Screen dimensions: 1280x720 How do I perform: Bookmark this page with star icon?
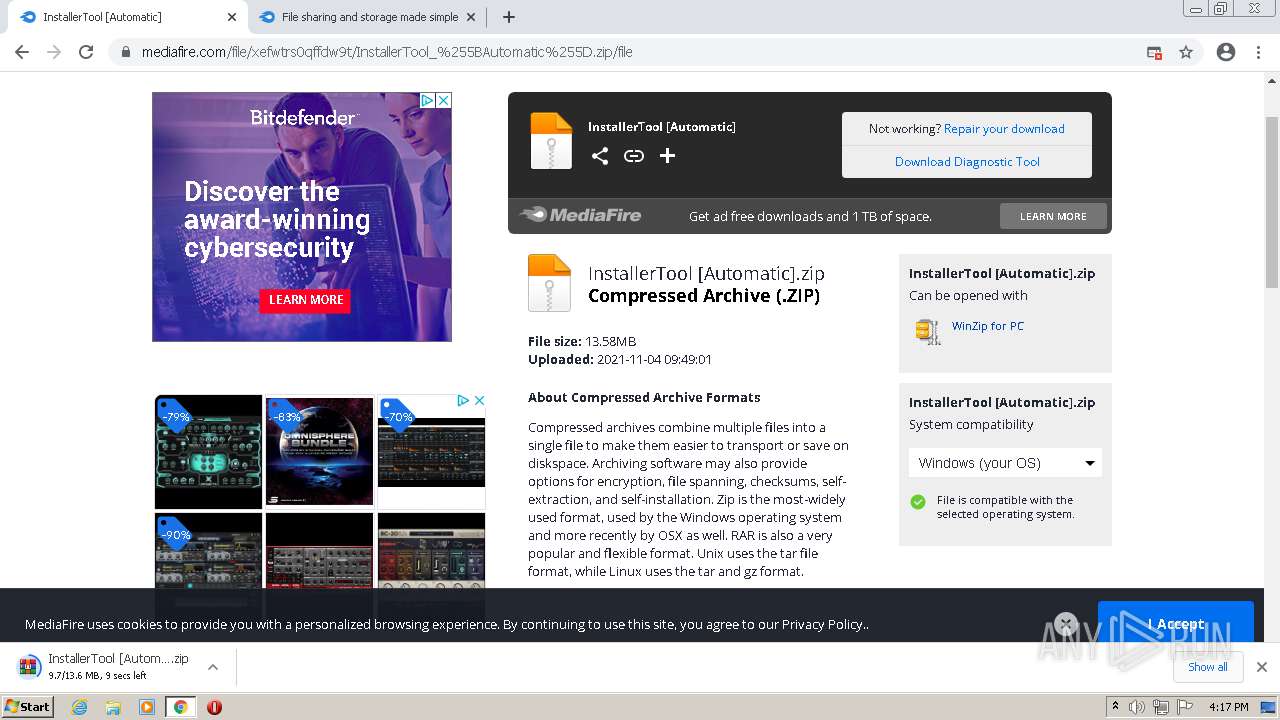click(1186, 52)
